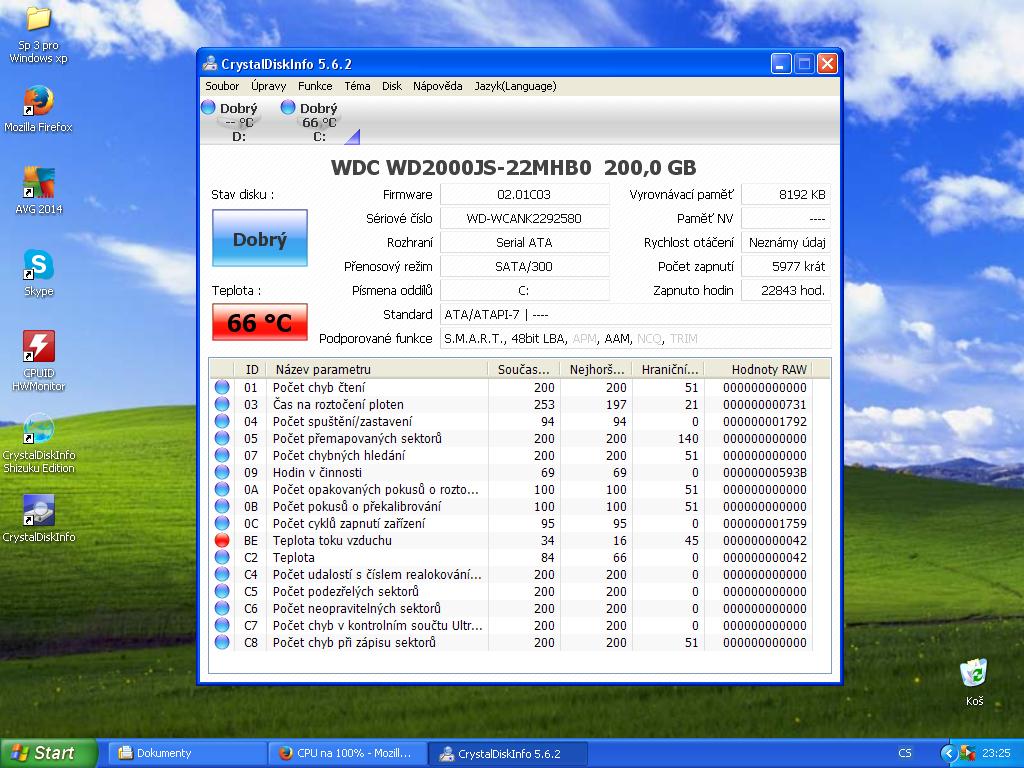This screenshot has width=1024, height=768.
Task: Open the AVG 2014 desktop icon
Action: (38, 184)
